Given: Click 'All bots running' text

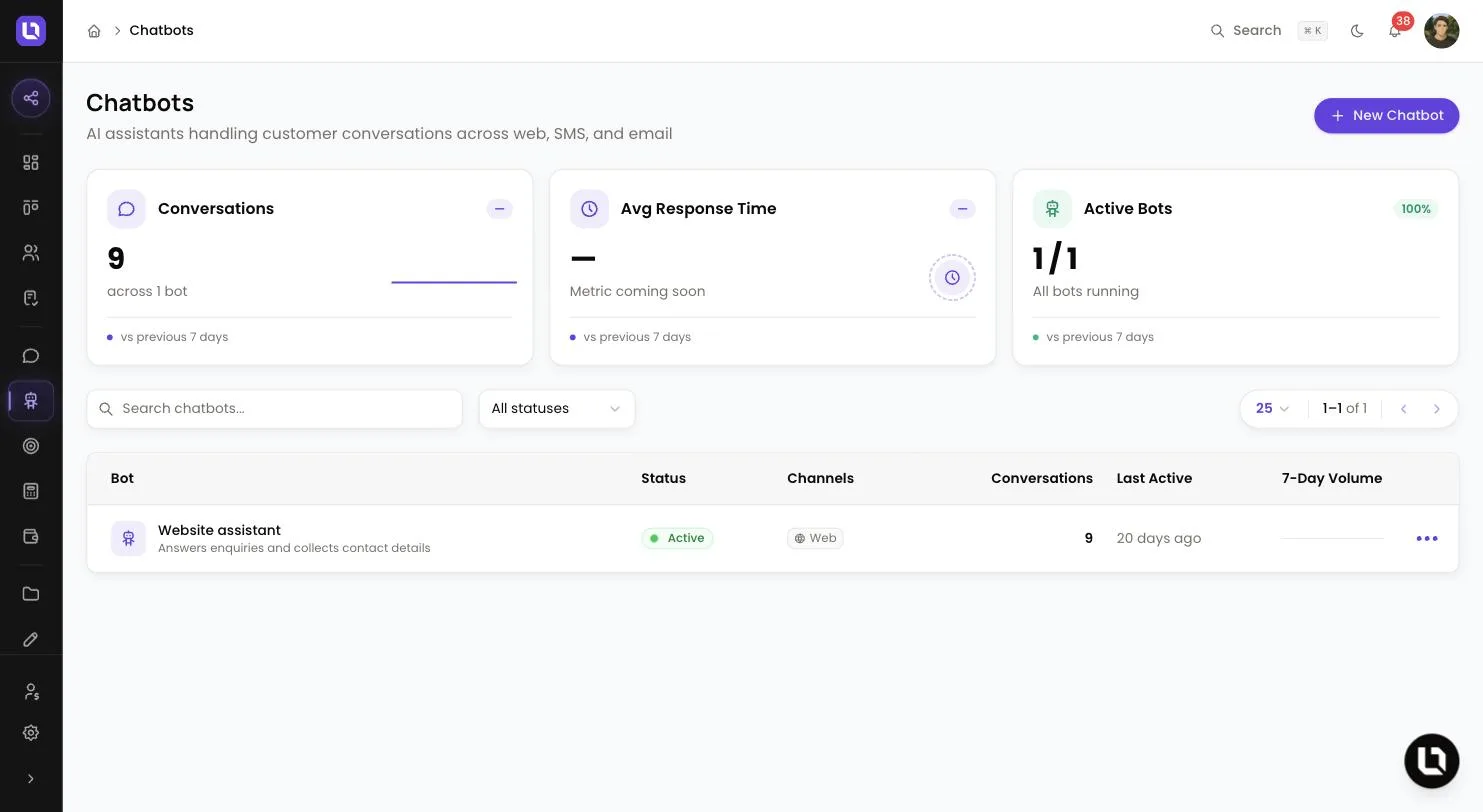Looking at the screenshot, I should point(1086,291).
